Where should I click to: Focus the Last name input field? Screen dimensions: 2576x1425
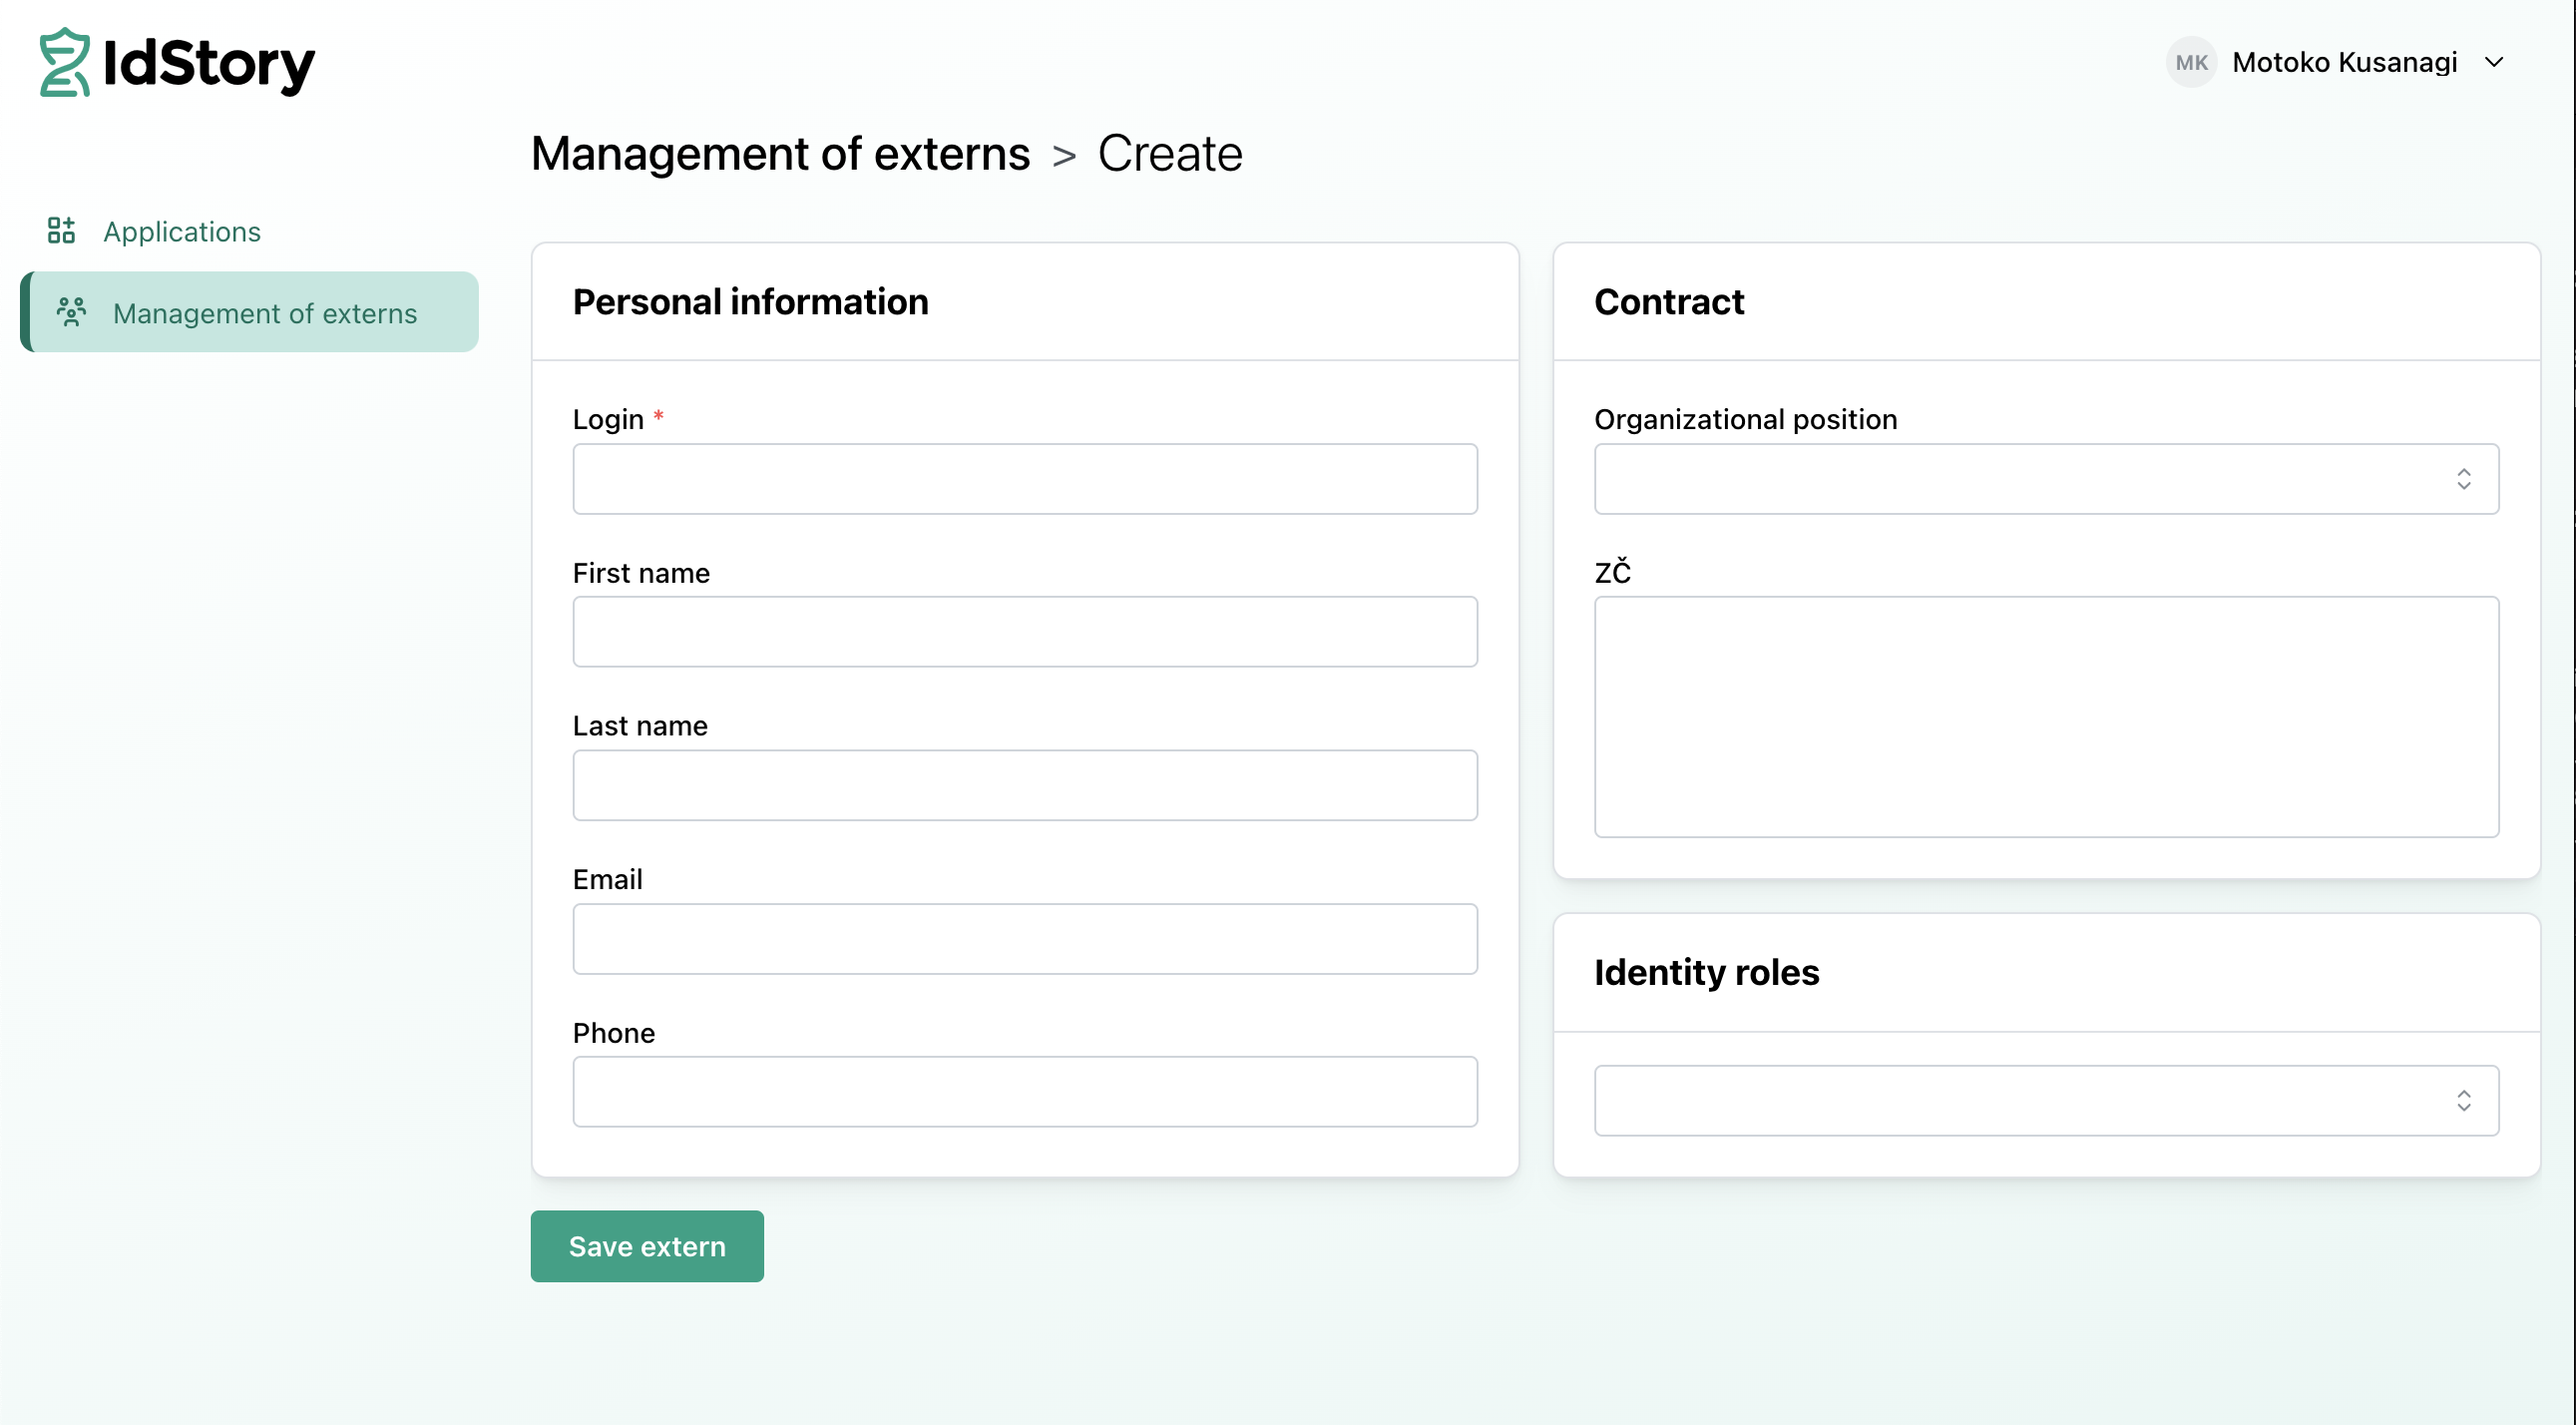pos(1025,786)
